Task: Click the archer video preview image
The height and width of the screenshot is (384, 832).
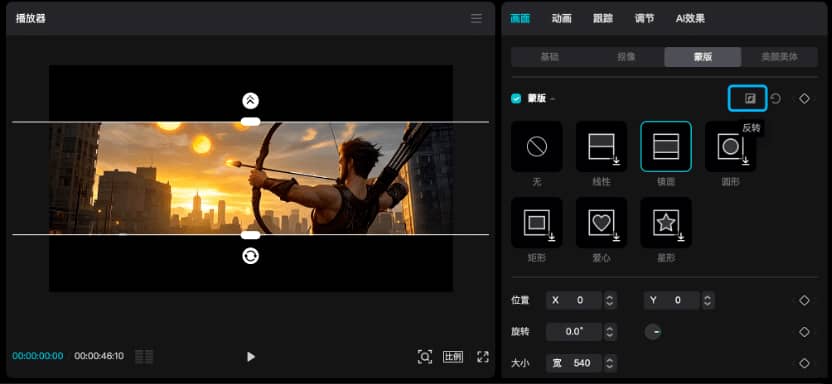Action: pos(251,178)
